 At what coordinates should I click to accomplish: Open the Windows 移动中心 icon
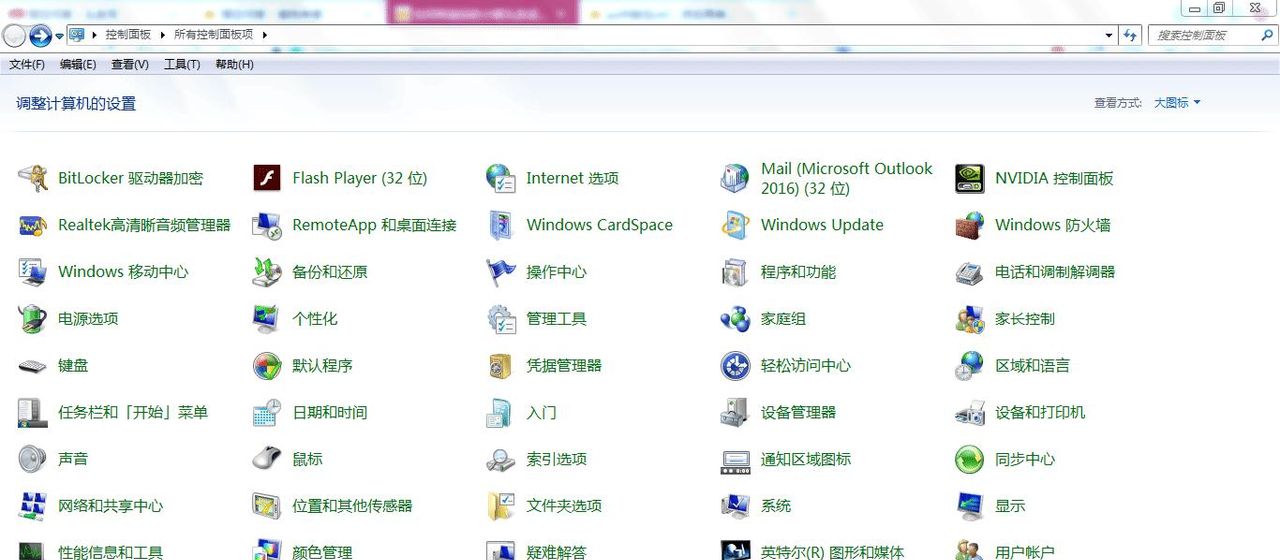tap(33, 272)
